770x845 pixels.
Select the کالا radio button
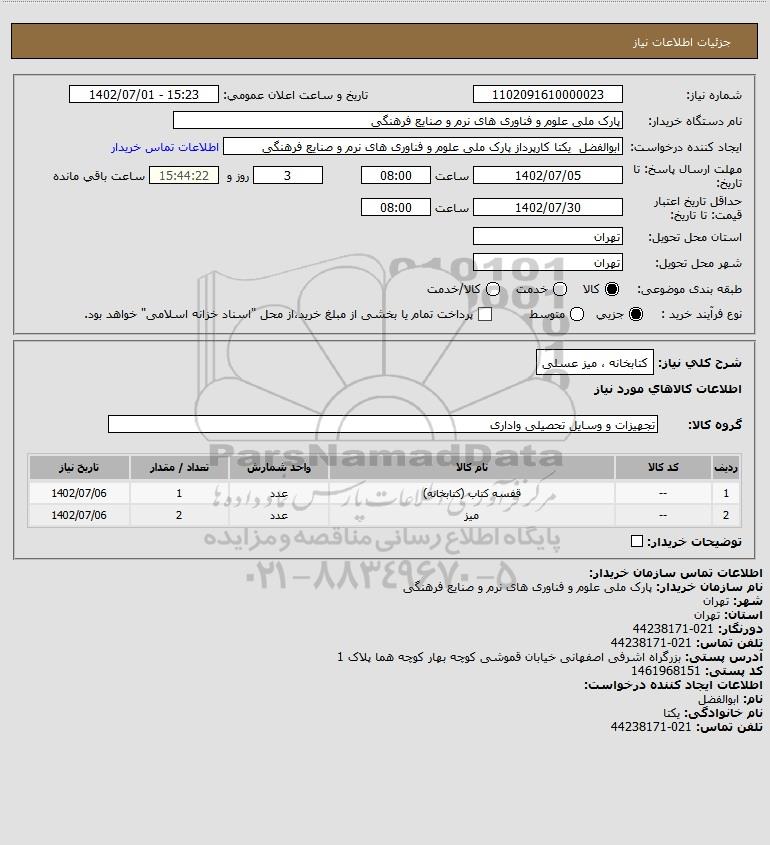(612, 289)
